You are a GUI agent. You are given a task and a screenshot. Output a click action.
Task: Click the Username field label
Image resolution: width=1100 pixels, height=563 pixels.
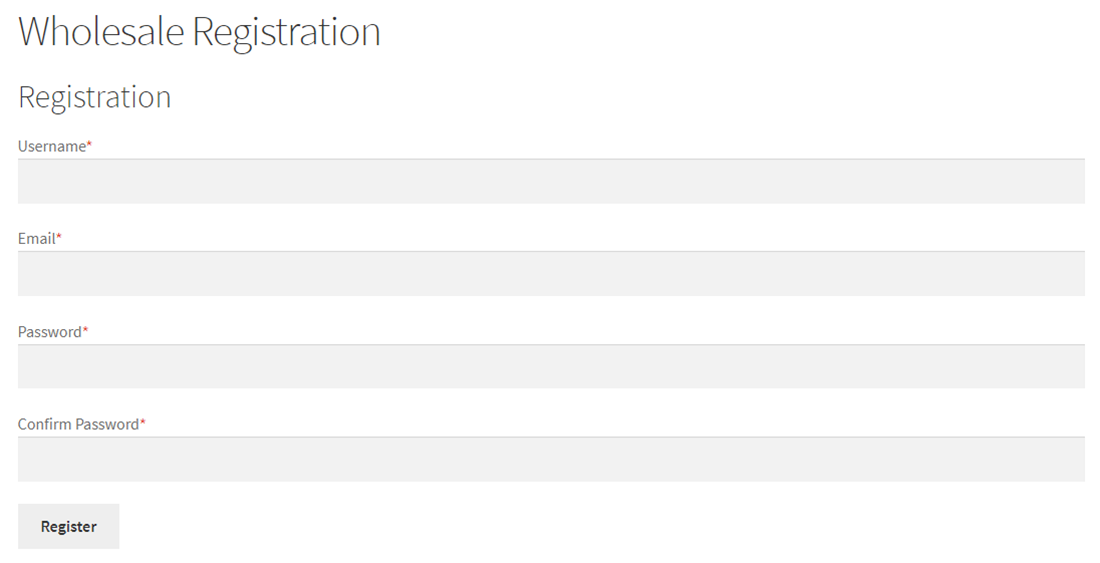pos(52,146)
